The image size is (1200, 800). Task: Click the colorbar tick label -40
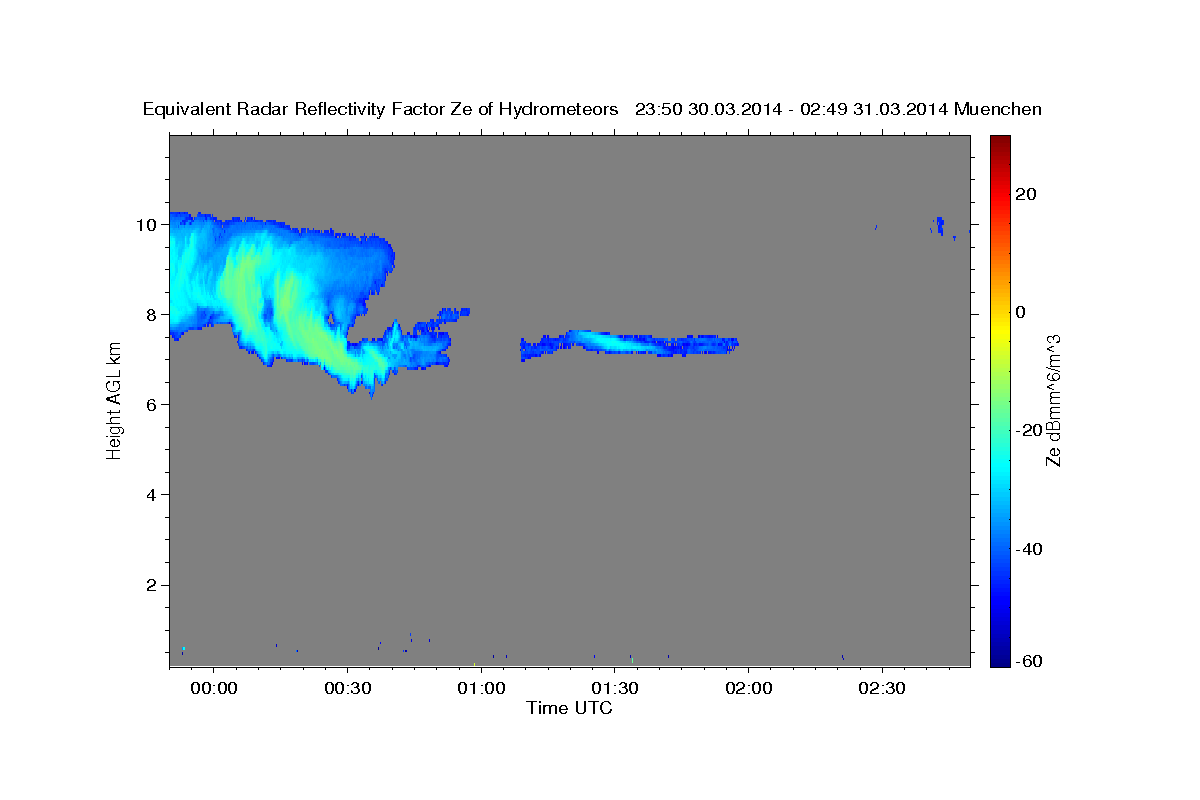coord(1030,549)
